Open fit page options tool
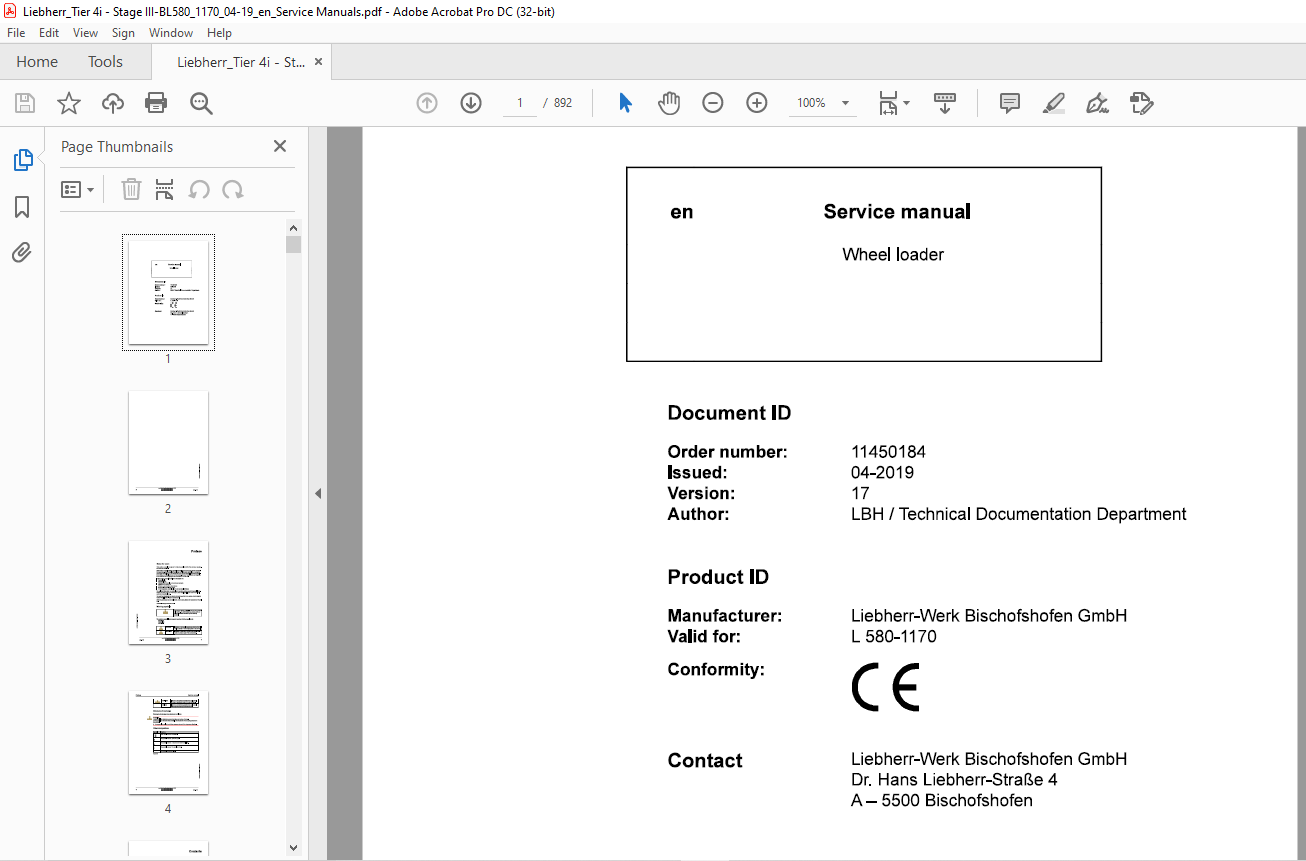1306x861 pixels. coord(893,103)
